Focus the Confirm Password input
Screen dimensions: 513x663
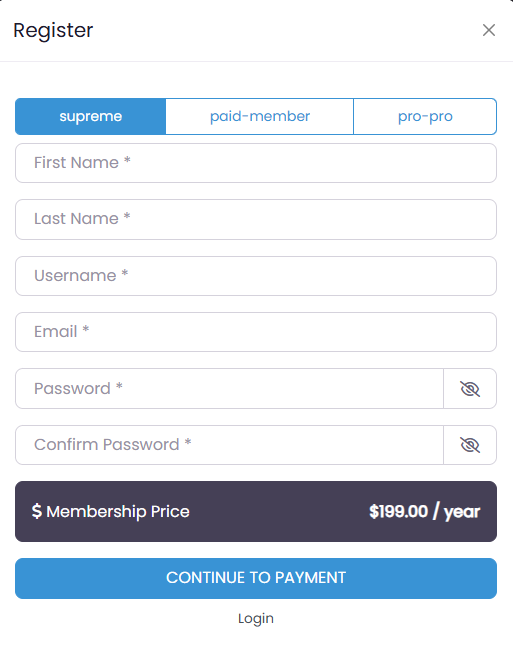[229, 445]
